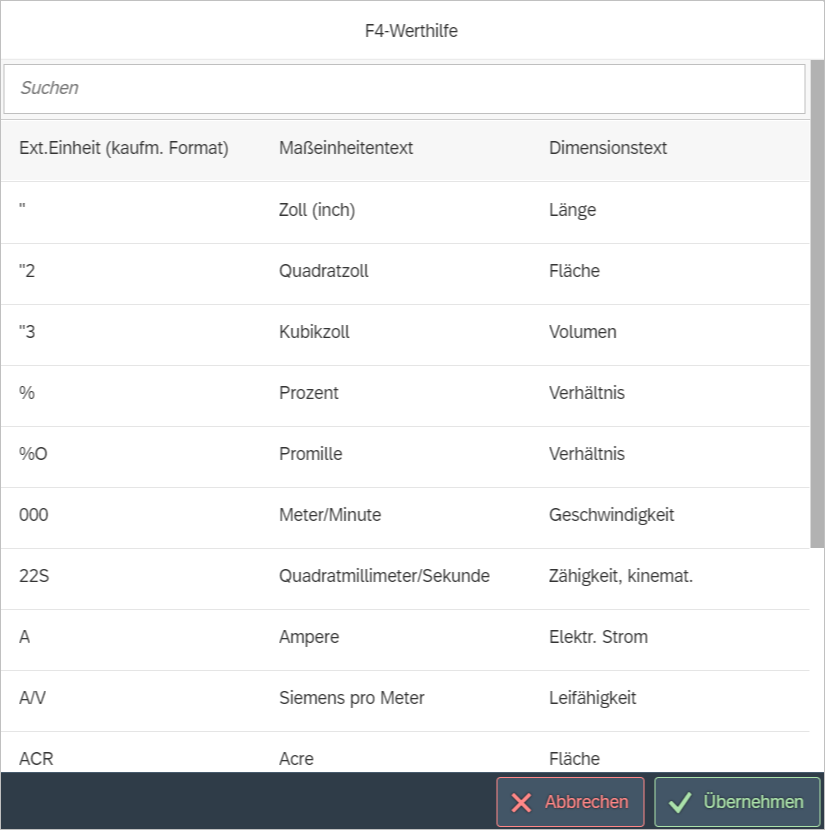Click the green checkmark icon on Übernehmen
The height and width of the screenshot is (830, 825).
pos(680,802)
